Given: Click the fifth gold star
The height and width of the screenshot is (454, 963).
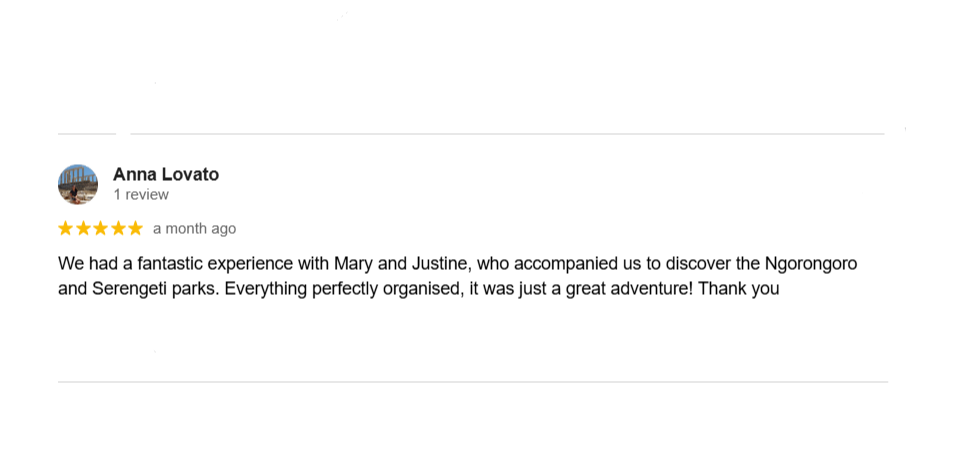Looking at the screenshot, I should [135, 228].
